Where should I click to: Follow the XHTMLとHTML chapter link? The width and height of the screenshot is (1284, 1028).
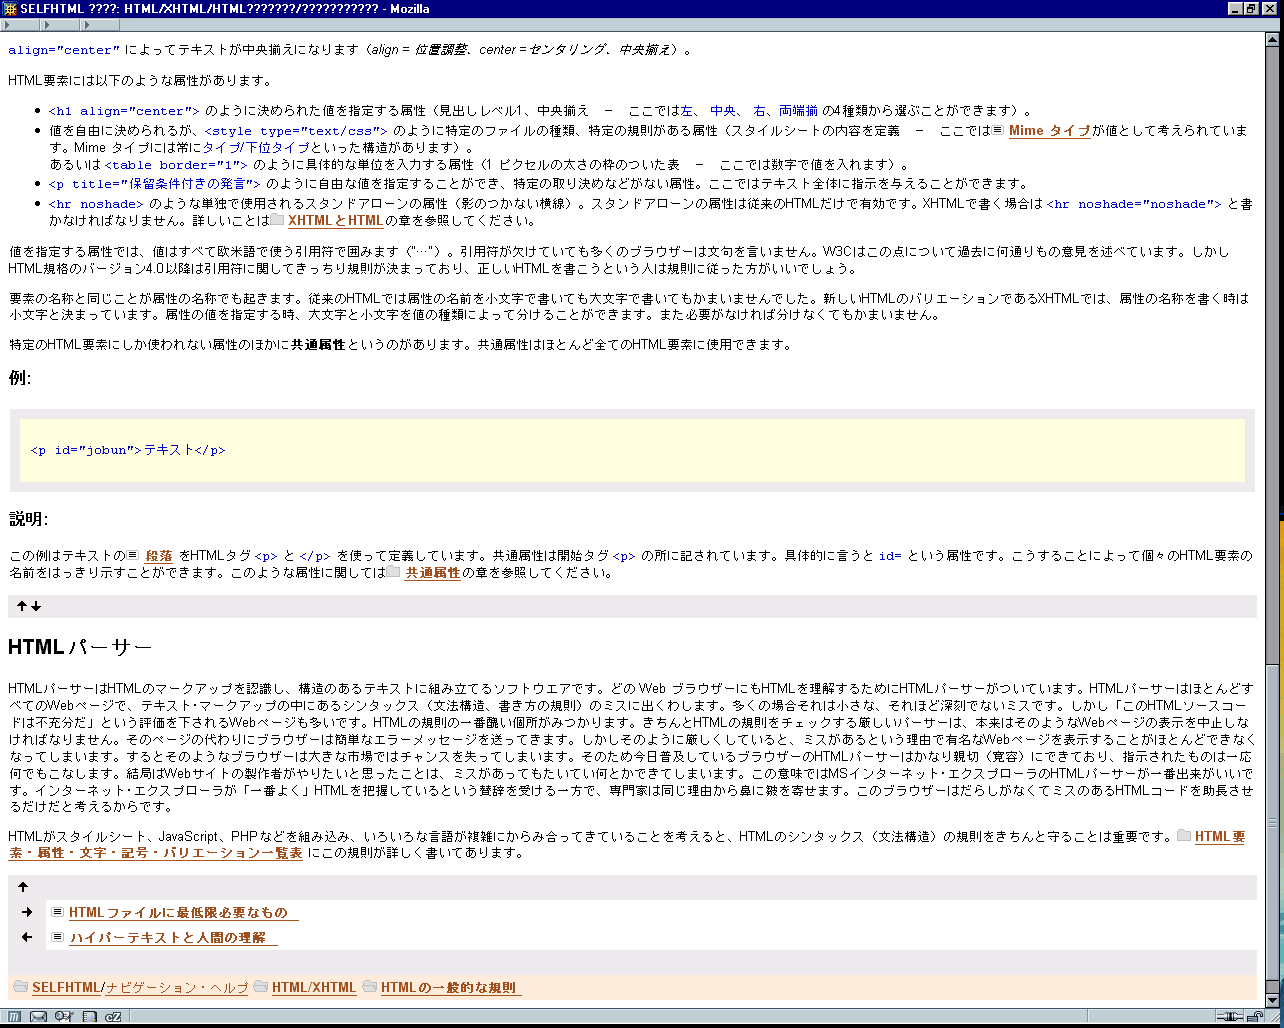(x=335, y=220)
